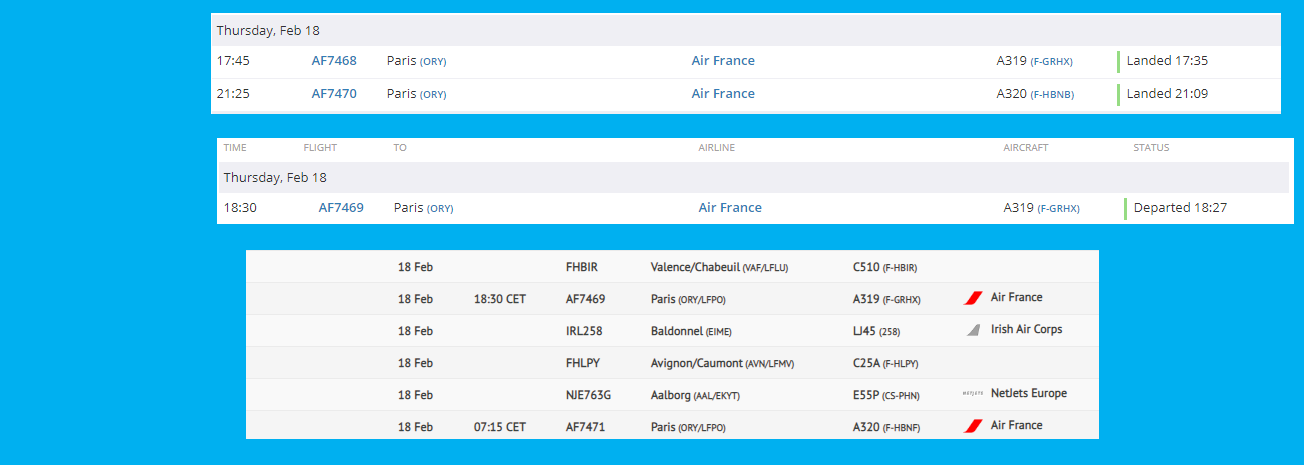Screen dimensions: 1304x465
Task: Click AF7469 in bottom table
Action: point(585,299)
